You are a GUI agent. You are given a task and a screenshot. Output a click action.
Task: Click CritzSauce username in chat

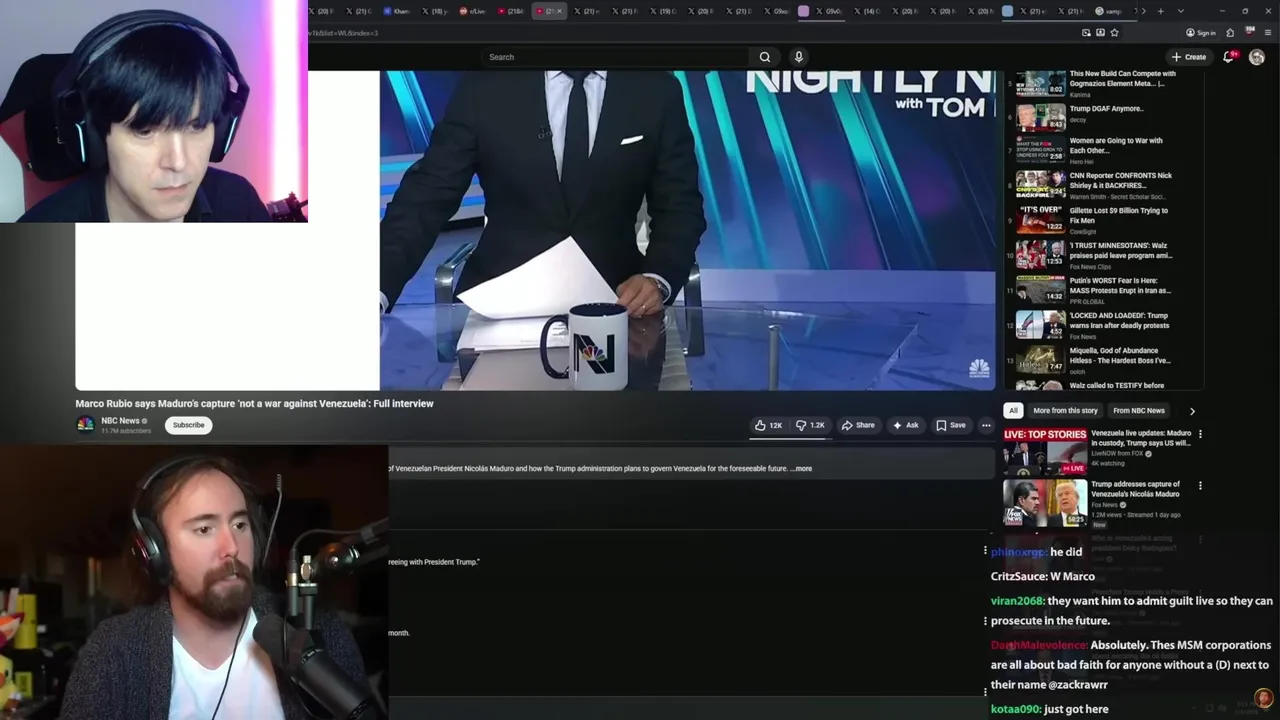coord(1017,576)
